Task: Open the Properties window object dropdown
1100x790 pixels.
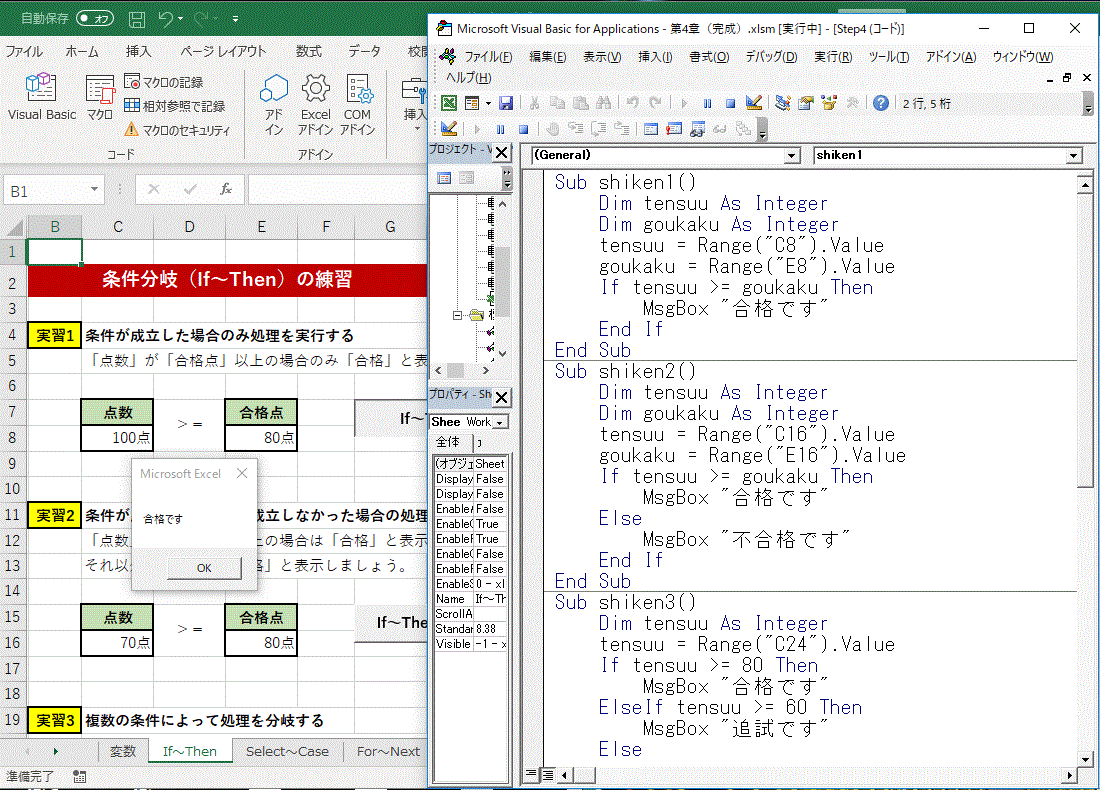Action: tap(499, 422)
